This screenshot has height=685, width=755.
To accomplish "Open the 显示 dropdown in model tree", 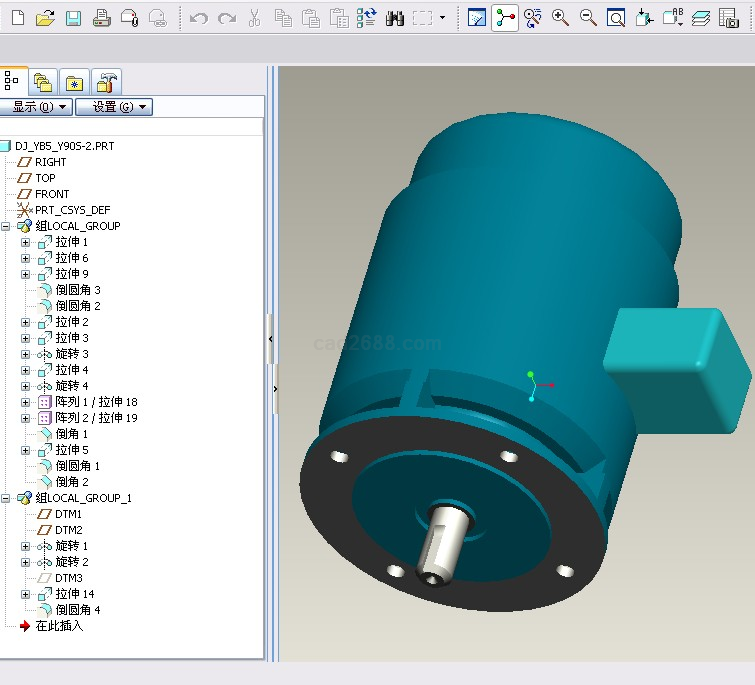I will pos(36,107).
